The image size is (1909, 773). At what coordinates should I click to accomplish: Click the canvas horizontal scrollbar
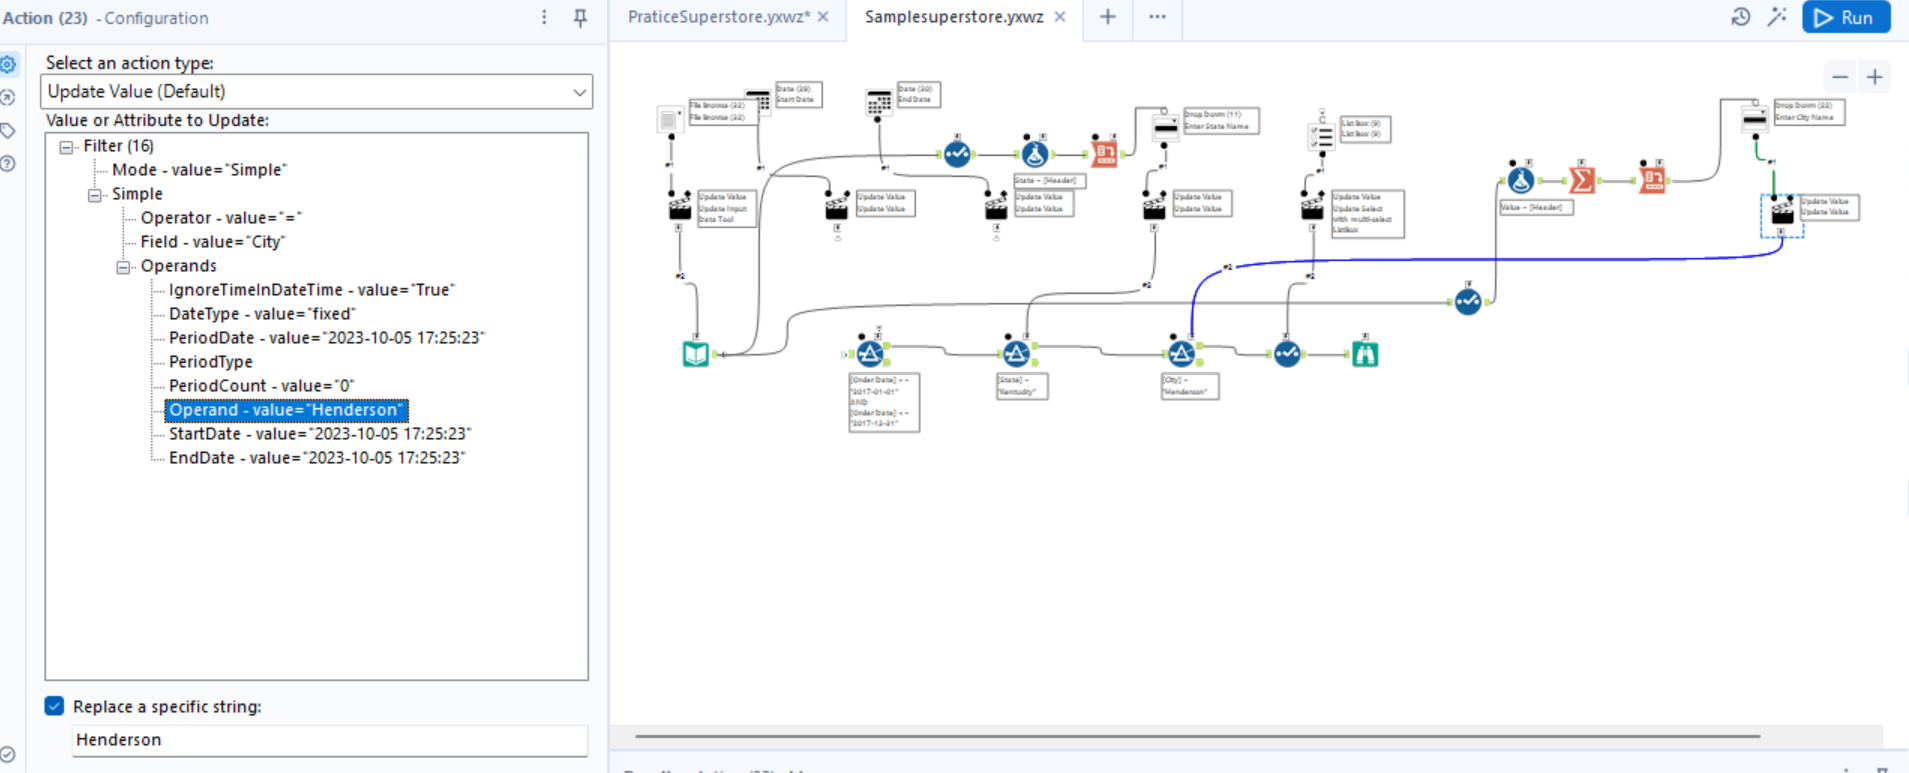(1197, 736)
